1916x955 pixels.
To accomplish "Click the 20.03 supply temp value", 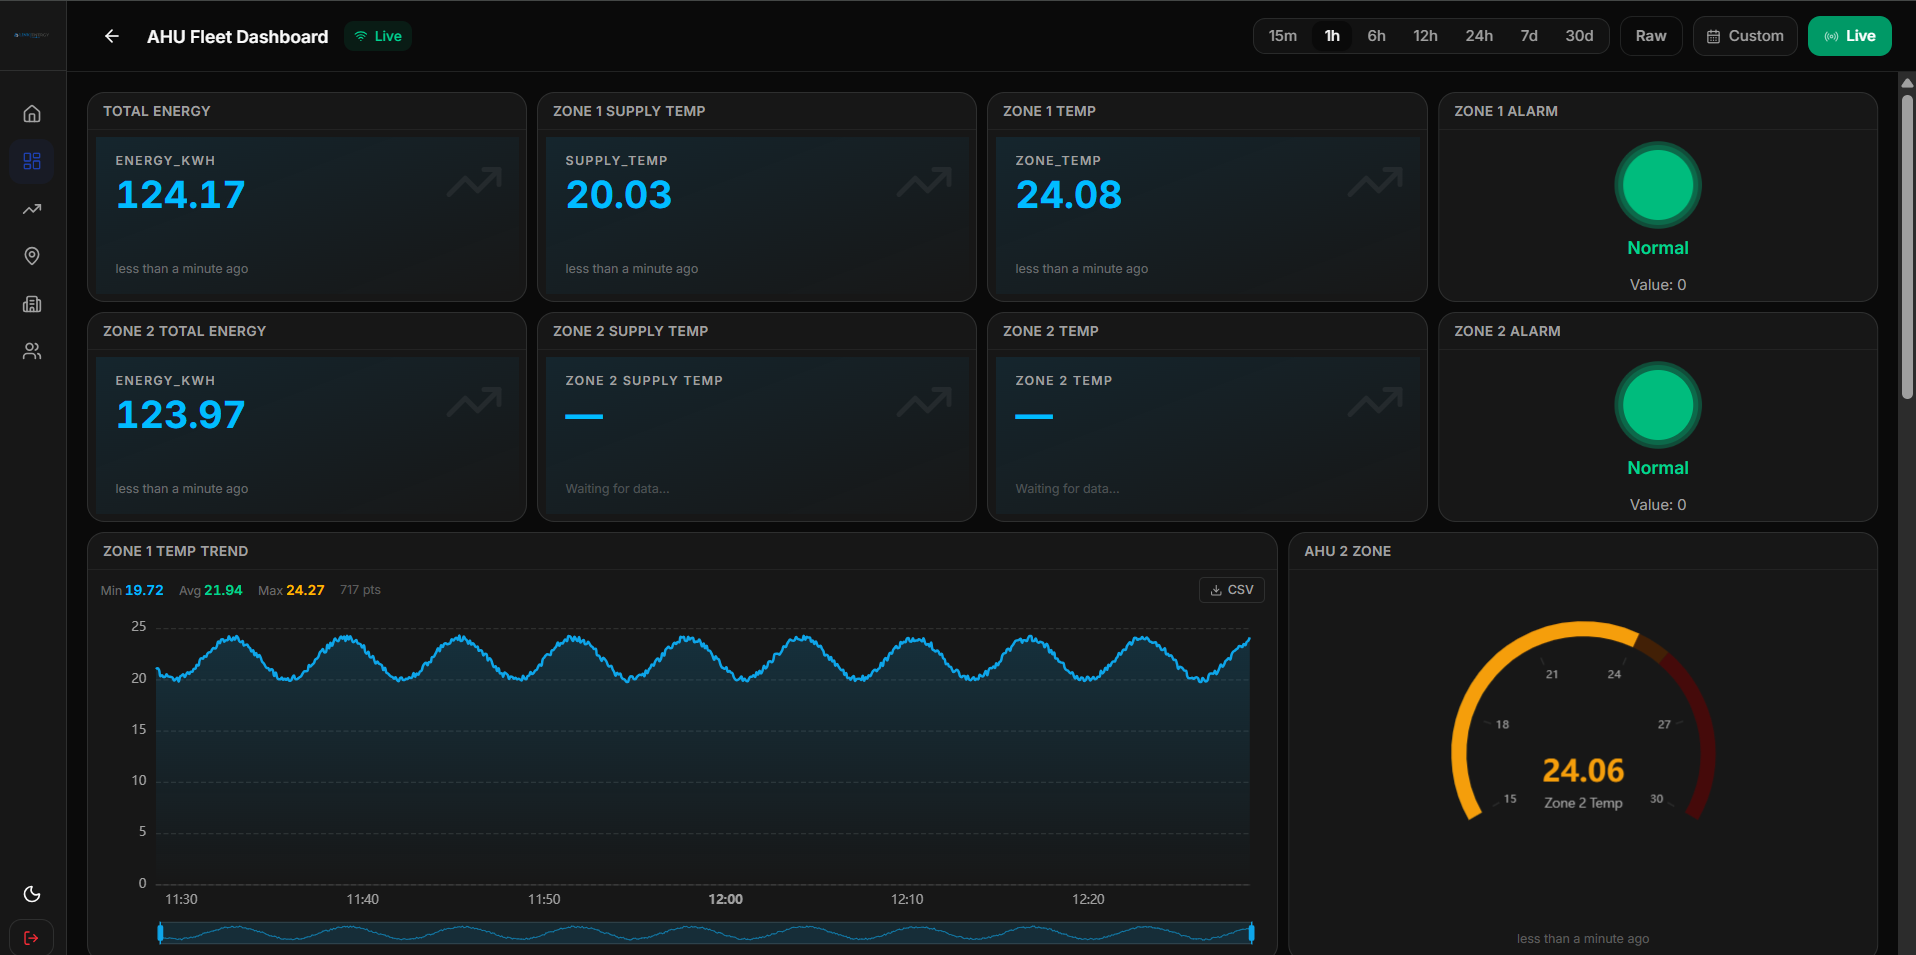I will (x=618, y=195).
